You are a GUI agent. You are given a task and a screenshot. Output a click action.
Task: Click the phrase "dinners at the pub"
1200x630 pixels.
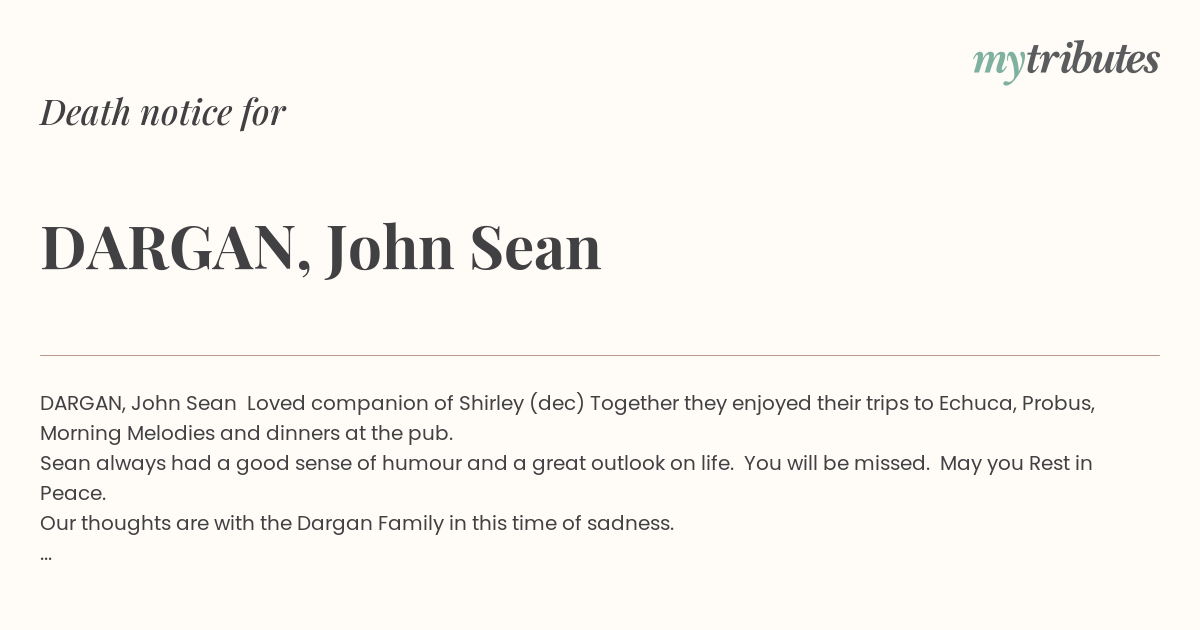[359, 434]
